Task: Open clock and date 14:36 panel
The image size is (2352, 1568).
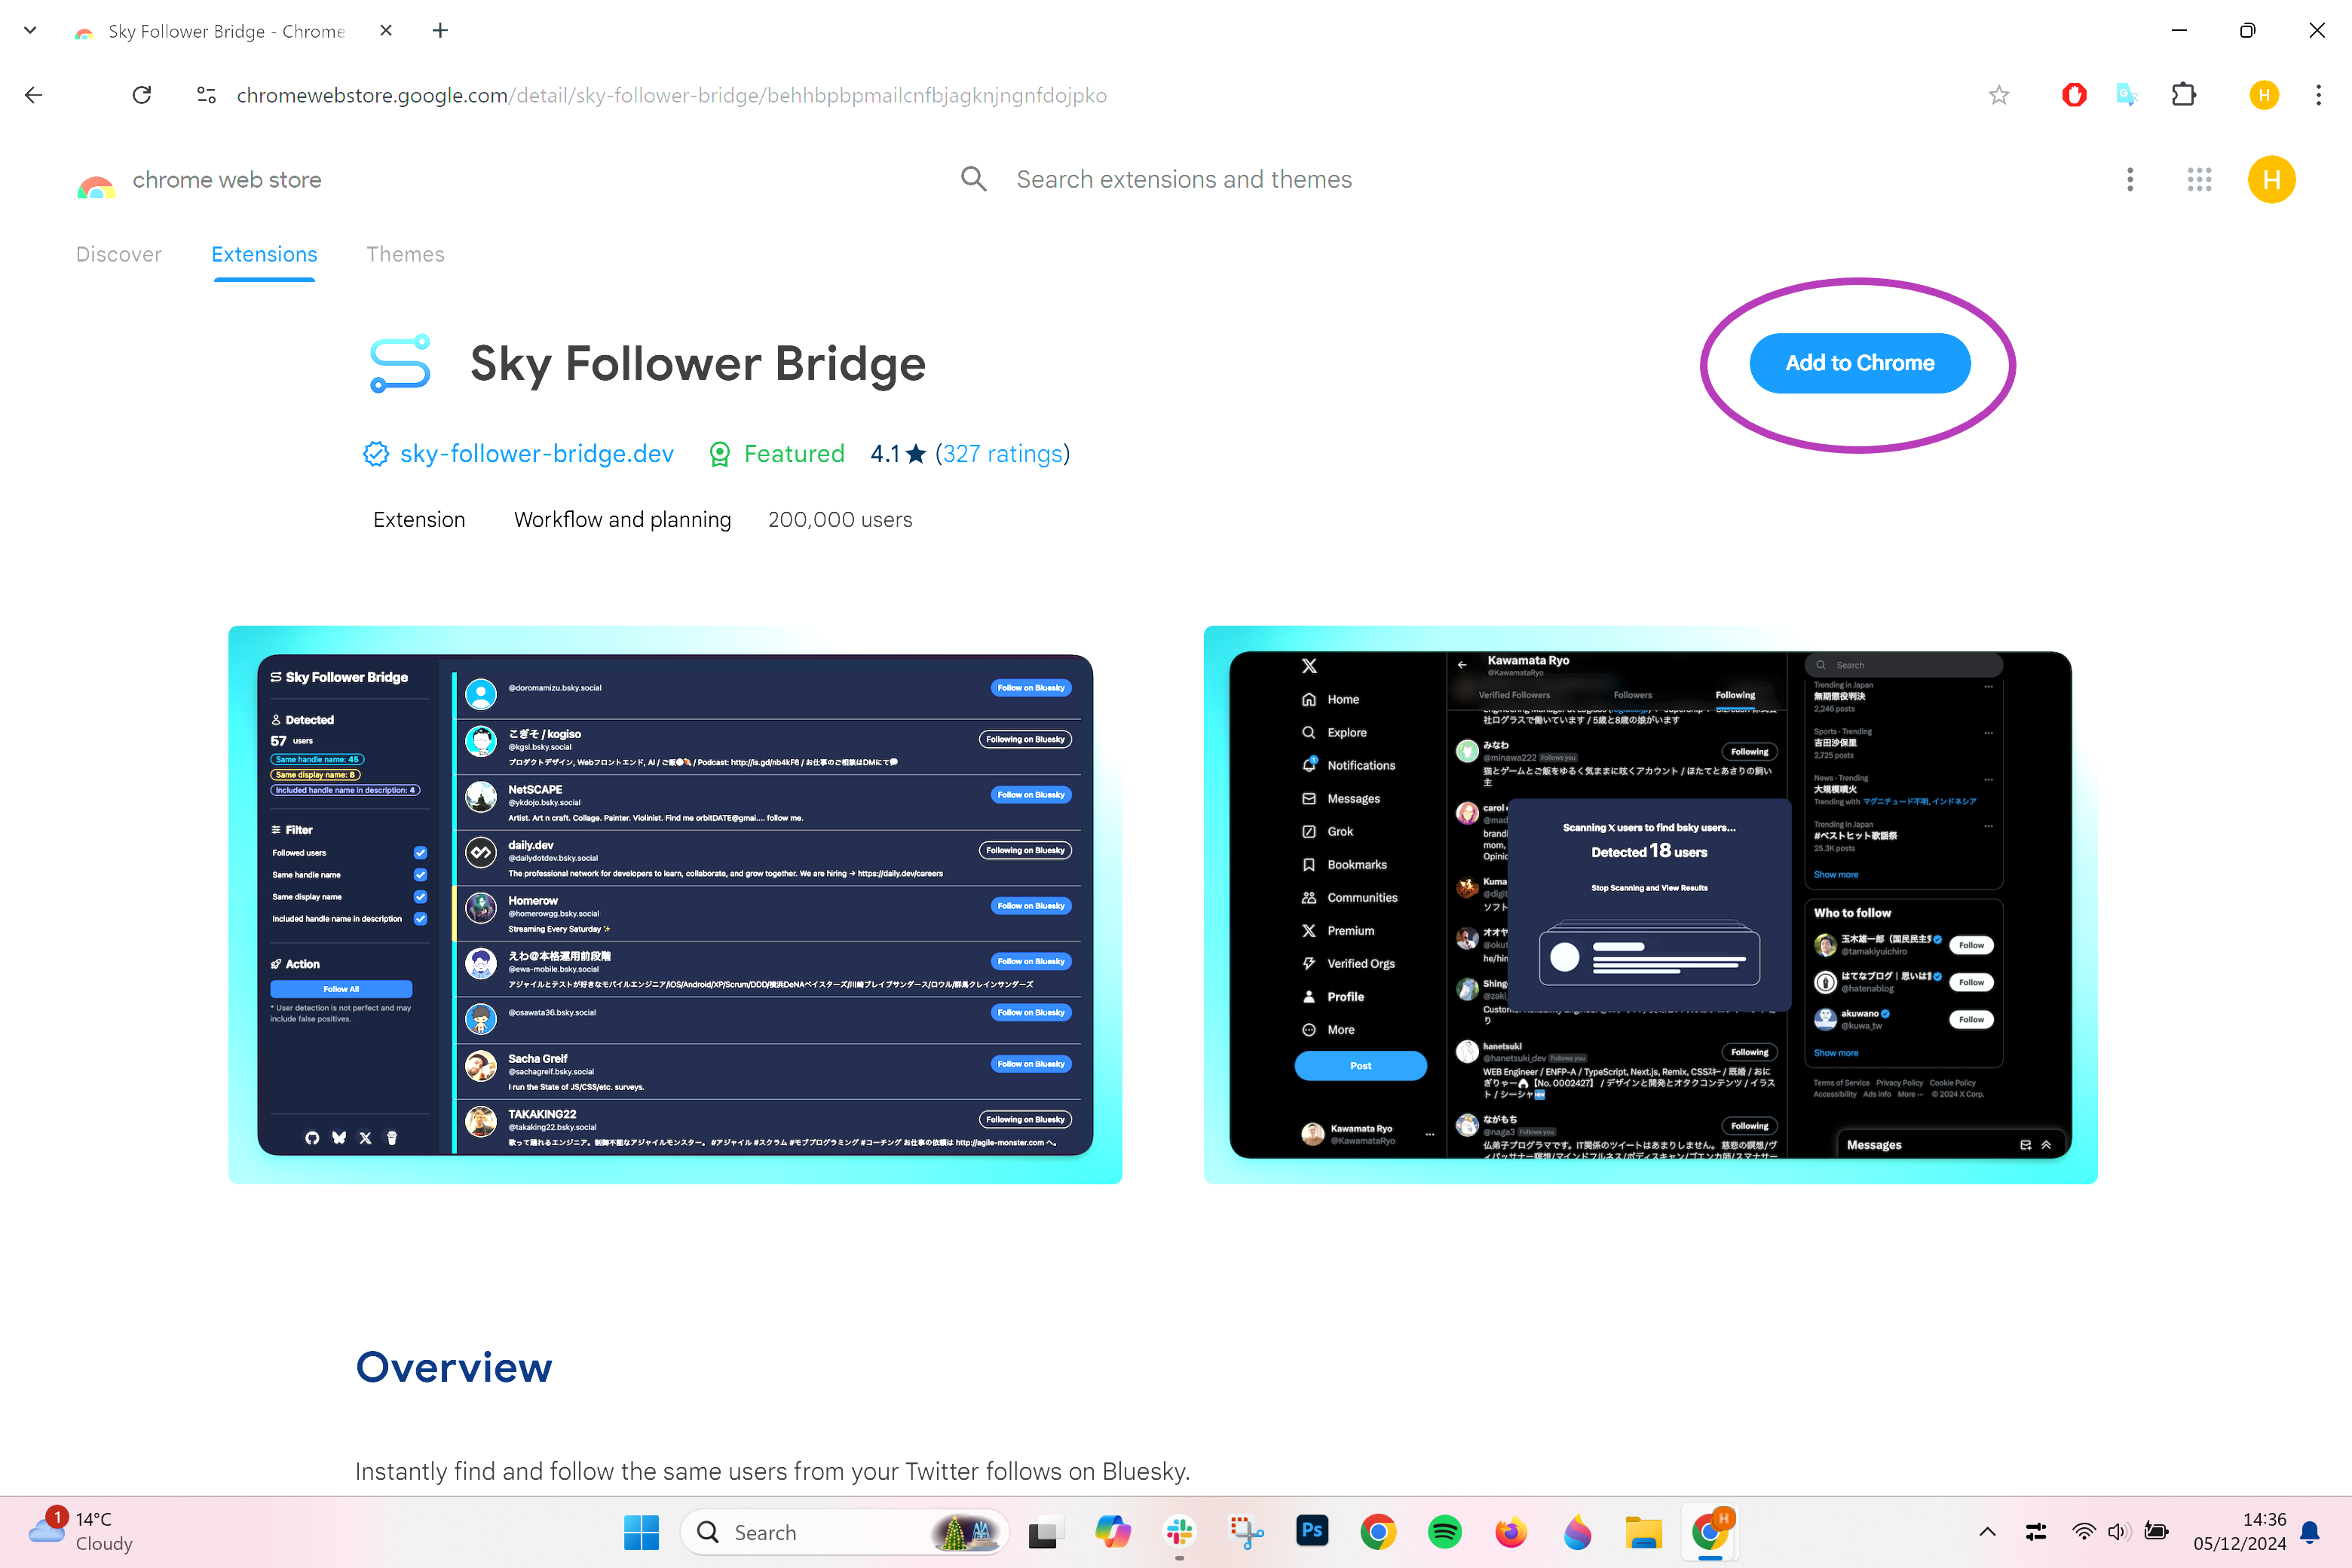Action: point(2240,1531)
